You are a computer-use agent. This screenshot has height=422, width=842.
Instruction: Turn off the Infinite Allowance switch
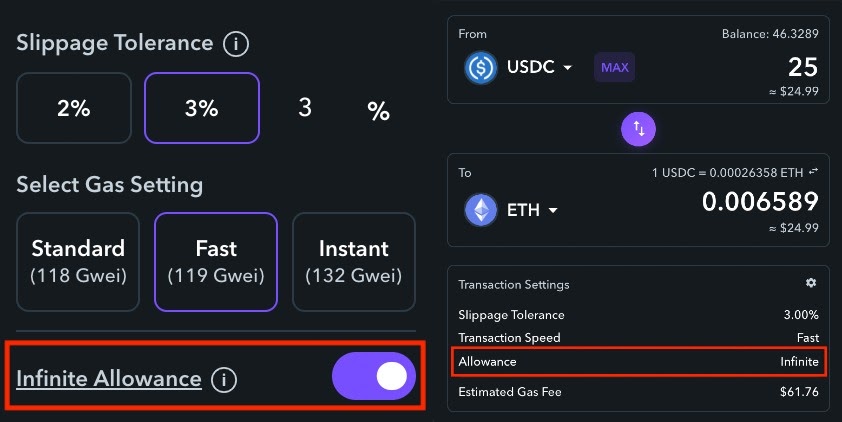click(x=374, y=376)
